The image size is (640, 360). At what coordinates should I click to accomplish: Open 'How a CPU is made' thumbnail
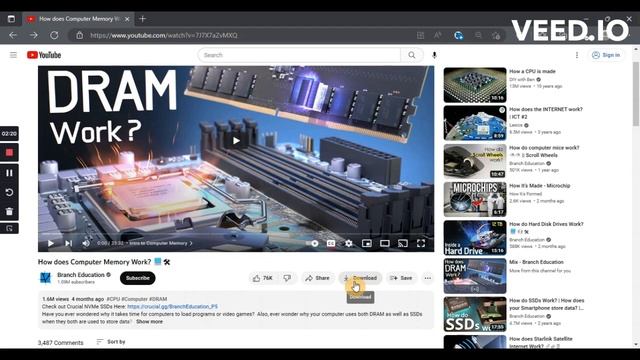(475, 85)
